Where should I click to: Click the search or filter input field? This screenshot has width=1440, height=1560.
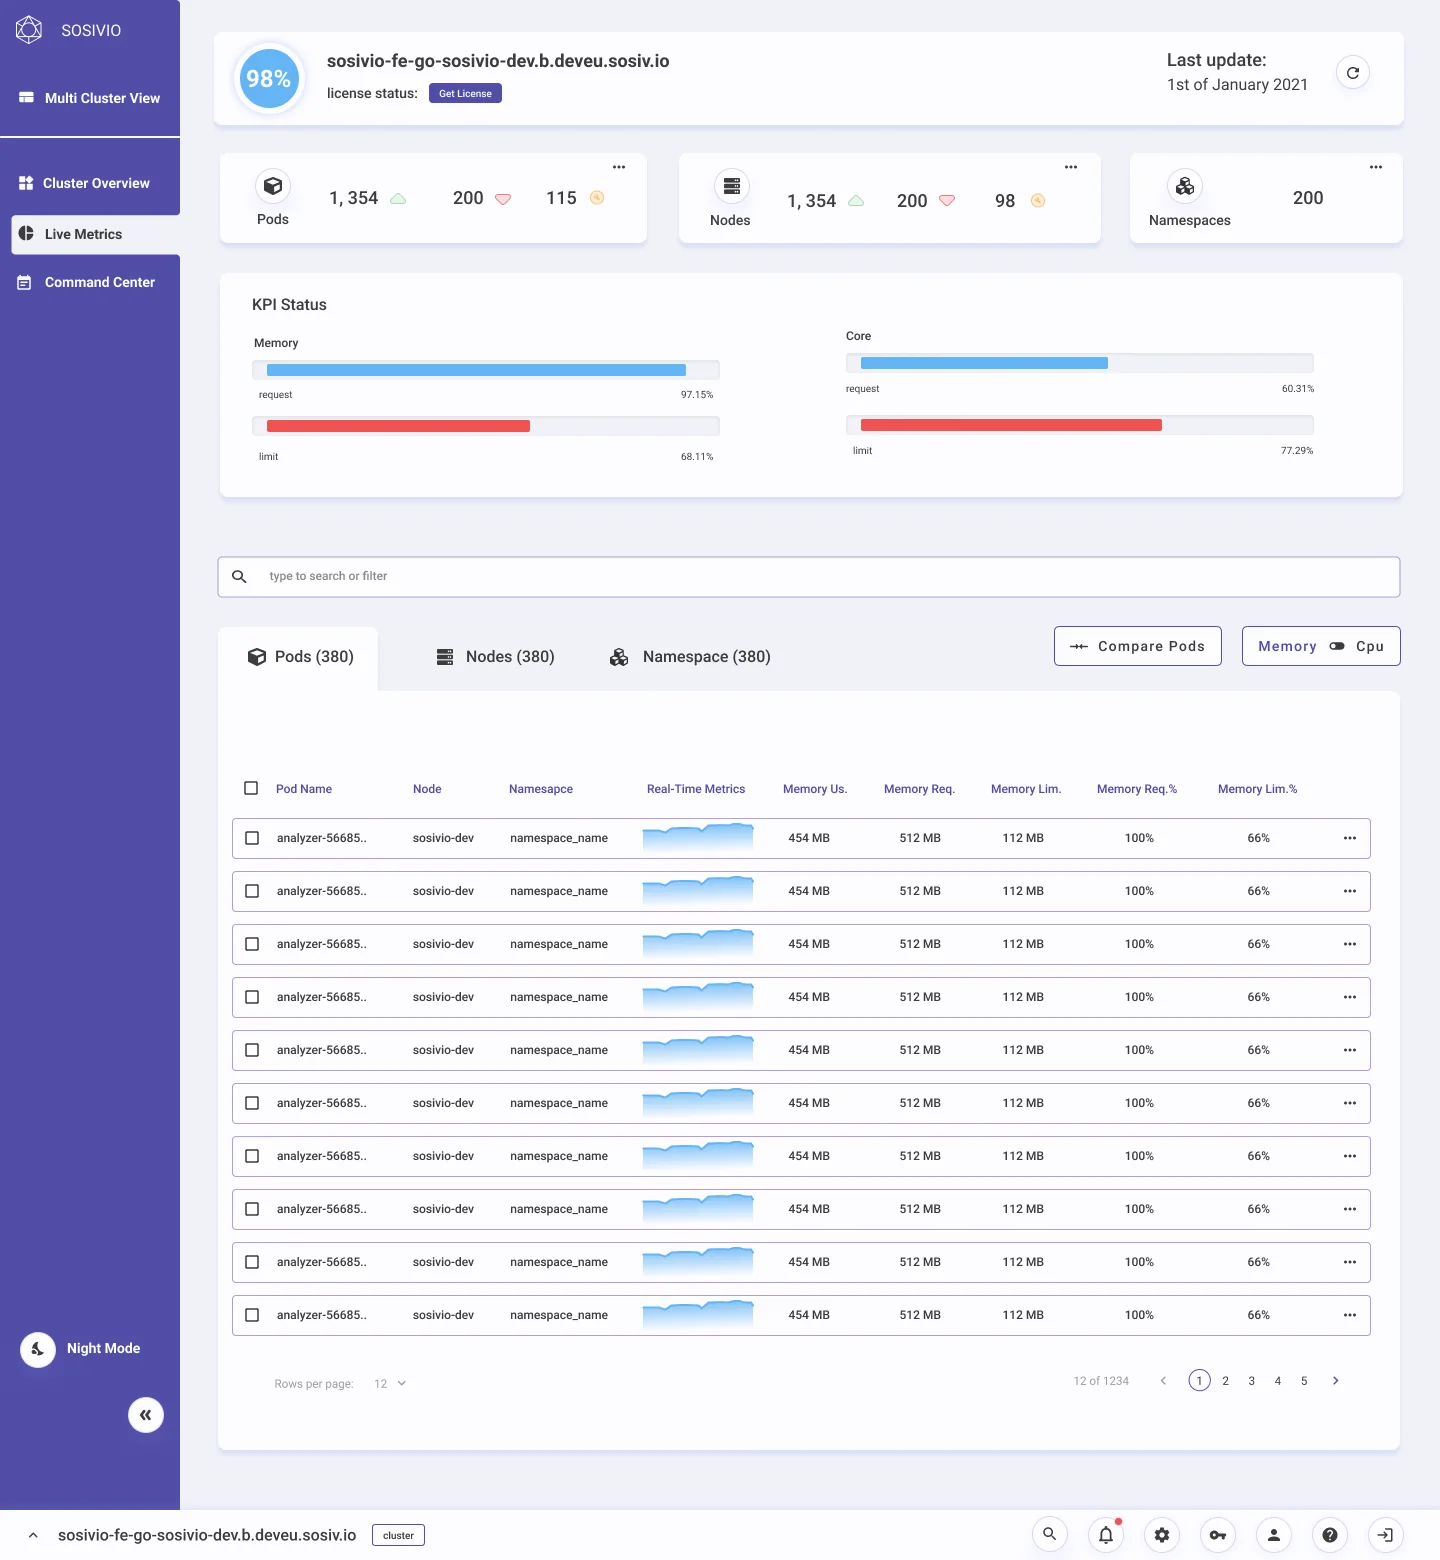(809, 577)
